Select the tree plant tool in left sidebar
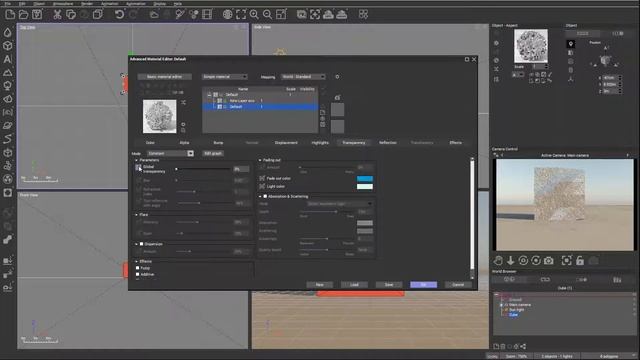Image resolution: width=640 pixels, height=360 pixels. click(7, 86)
